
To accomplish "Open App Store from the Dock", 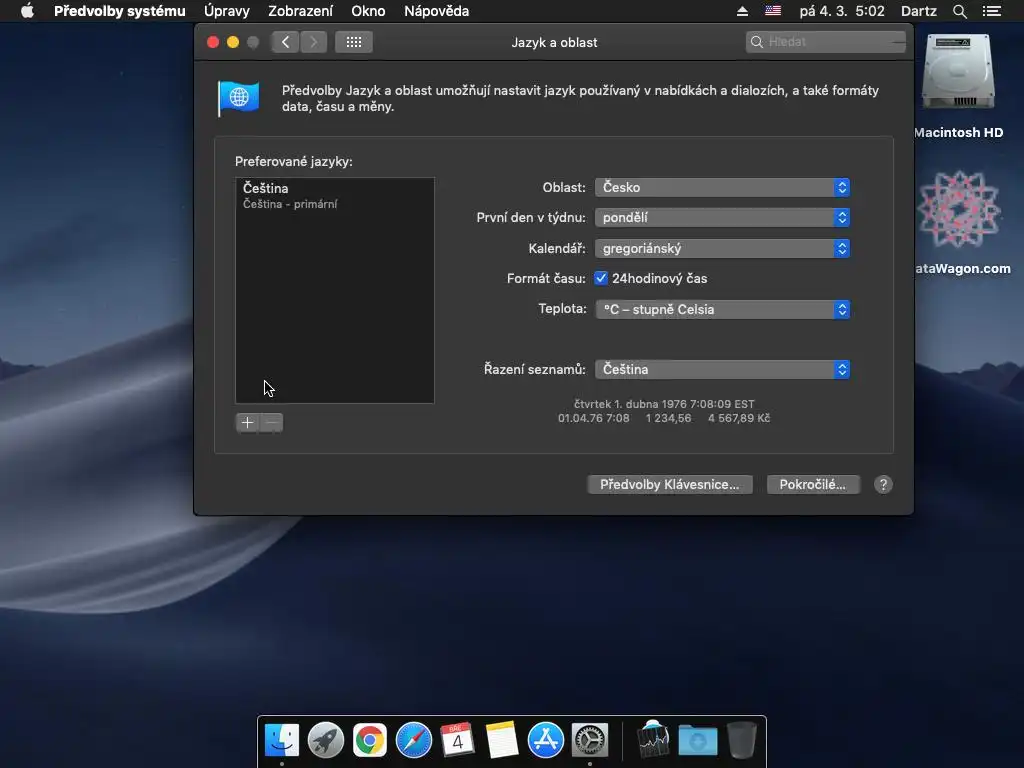I will (545, 741).
